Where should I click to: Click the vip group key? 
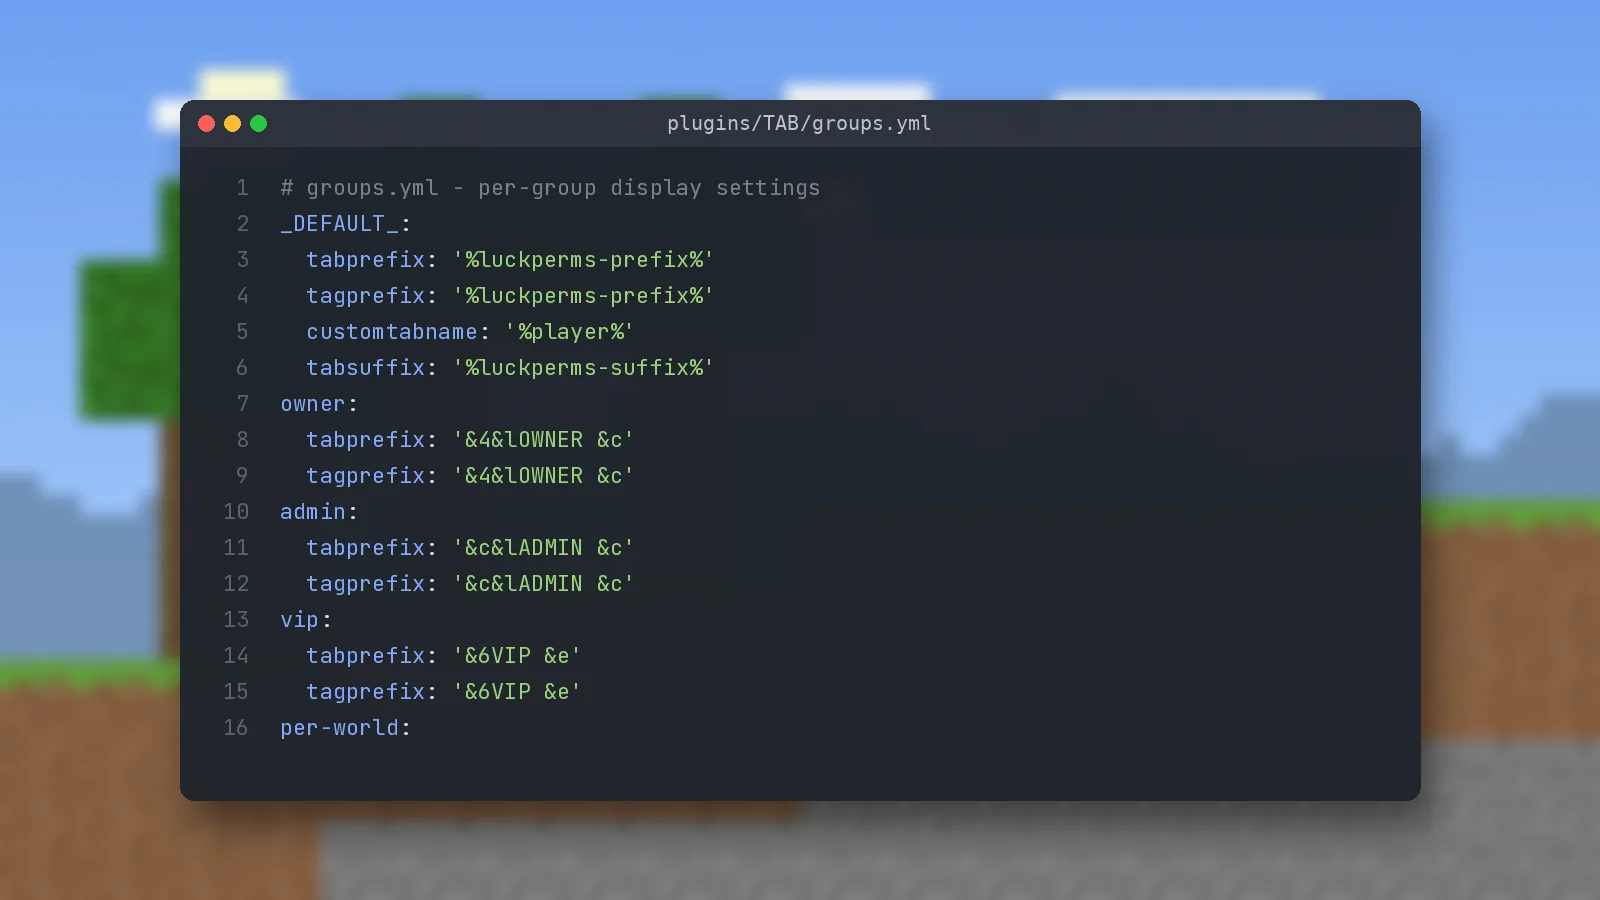(x=299, y=620)
